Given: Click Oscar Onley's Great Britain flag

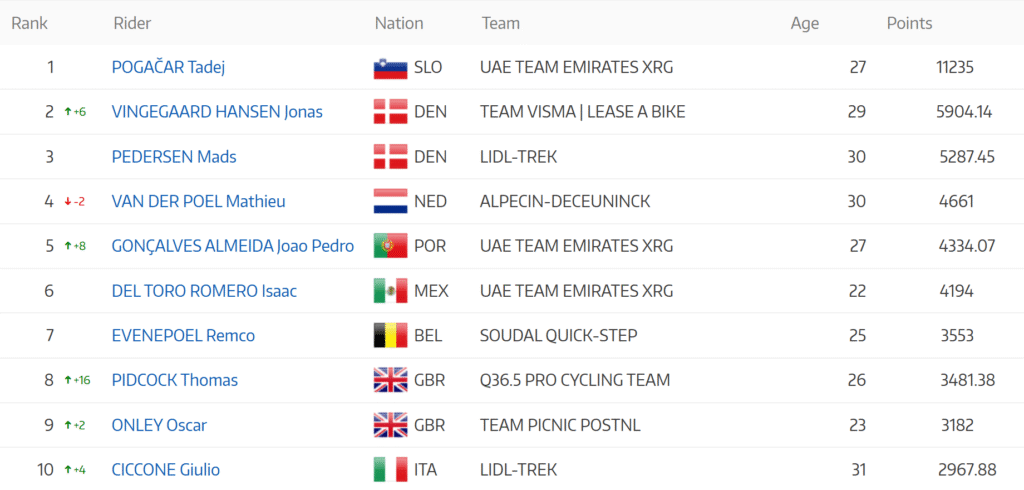Looking at the screenshot, I should (x=391, y=425).
